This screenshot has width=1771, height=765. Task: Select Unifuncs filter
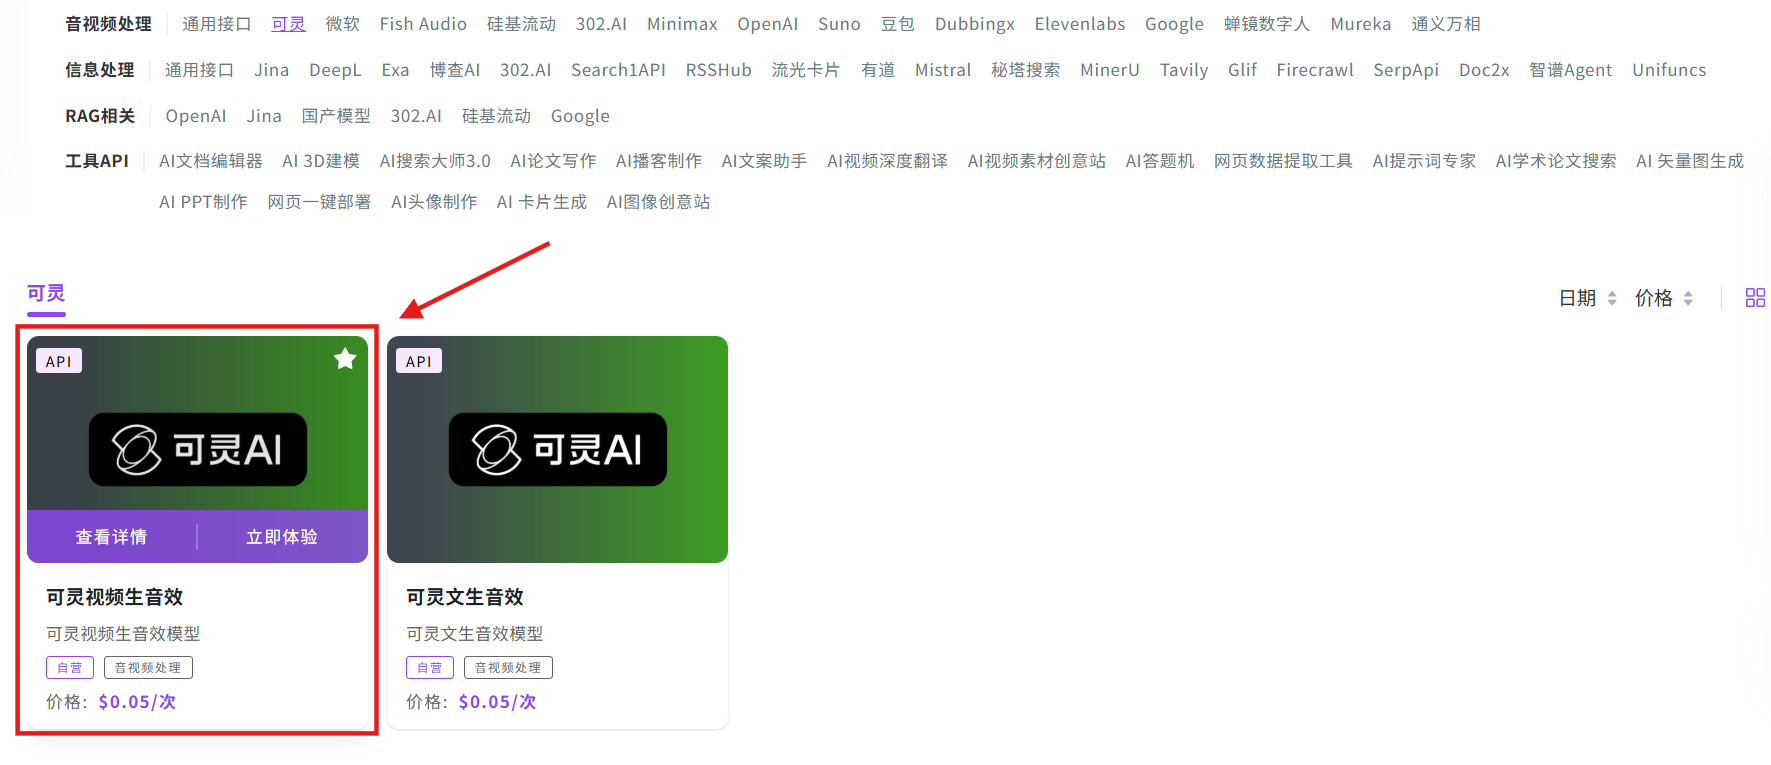1669,70
